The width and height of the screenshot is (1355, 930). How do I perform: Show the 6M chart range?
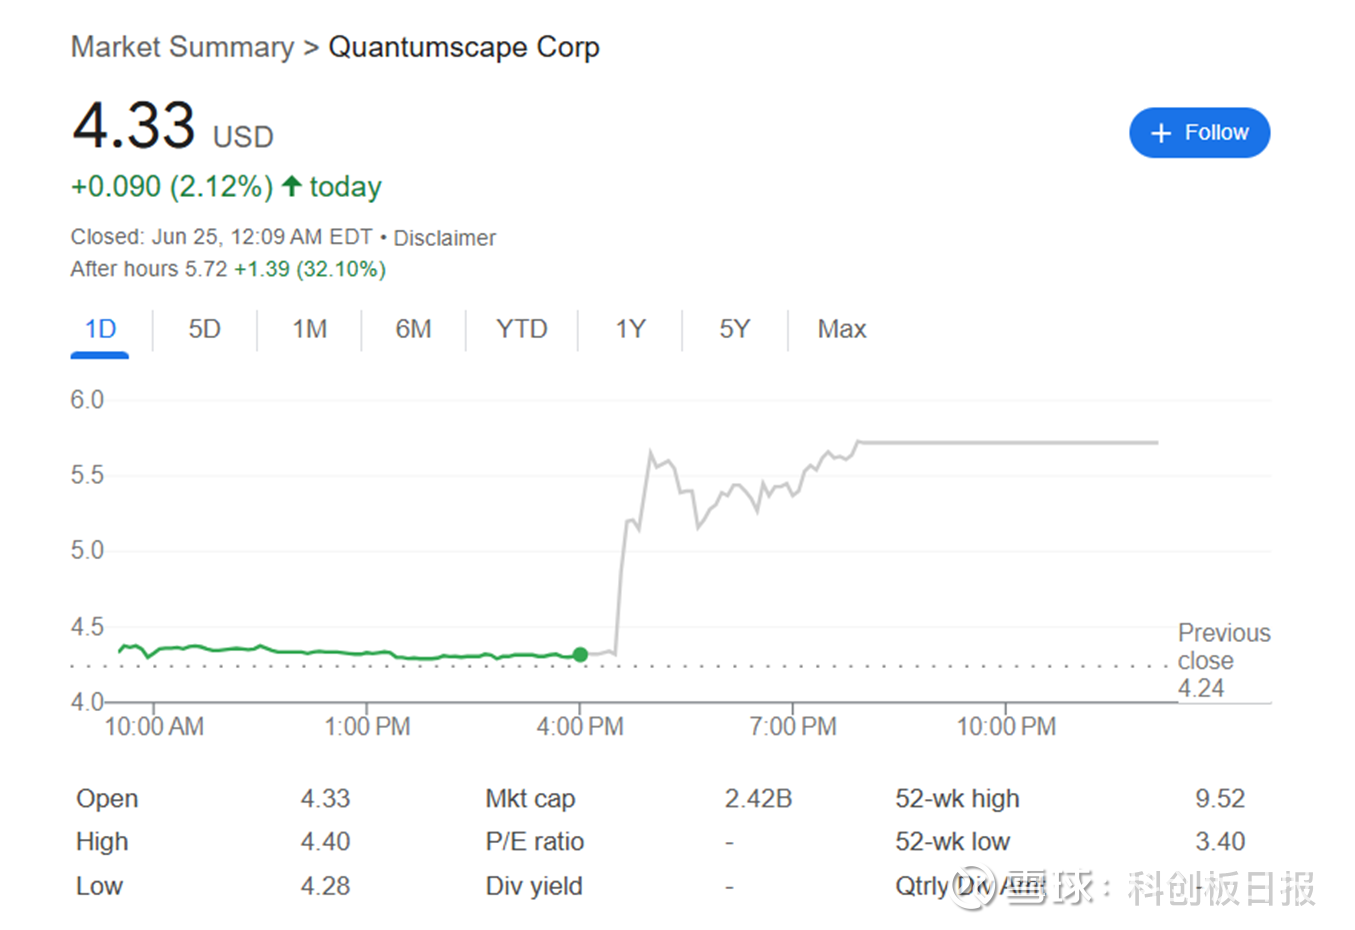click(413, 329)
